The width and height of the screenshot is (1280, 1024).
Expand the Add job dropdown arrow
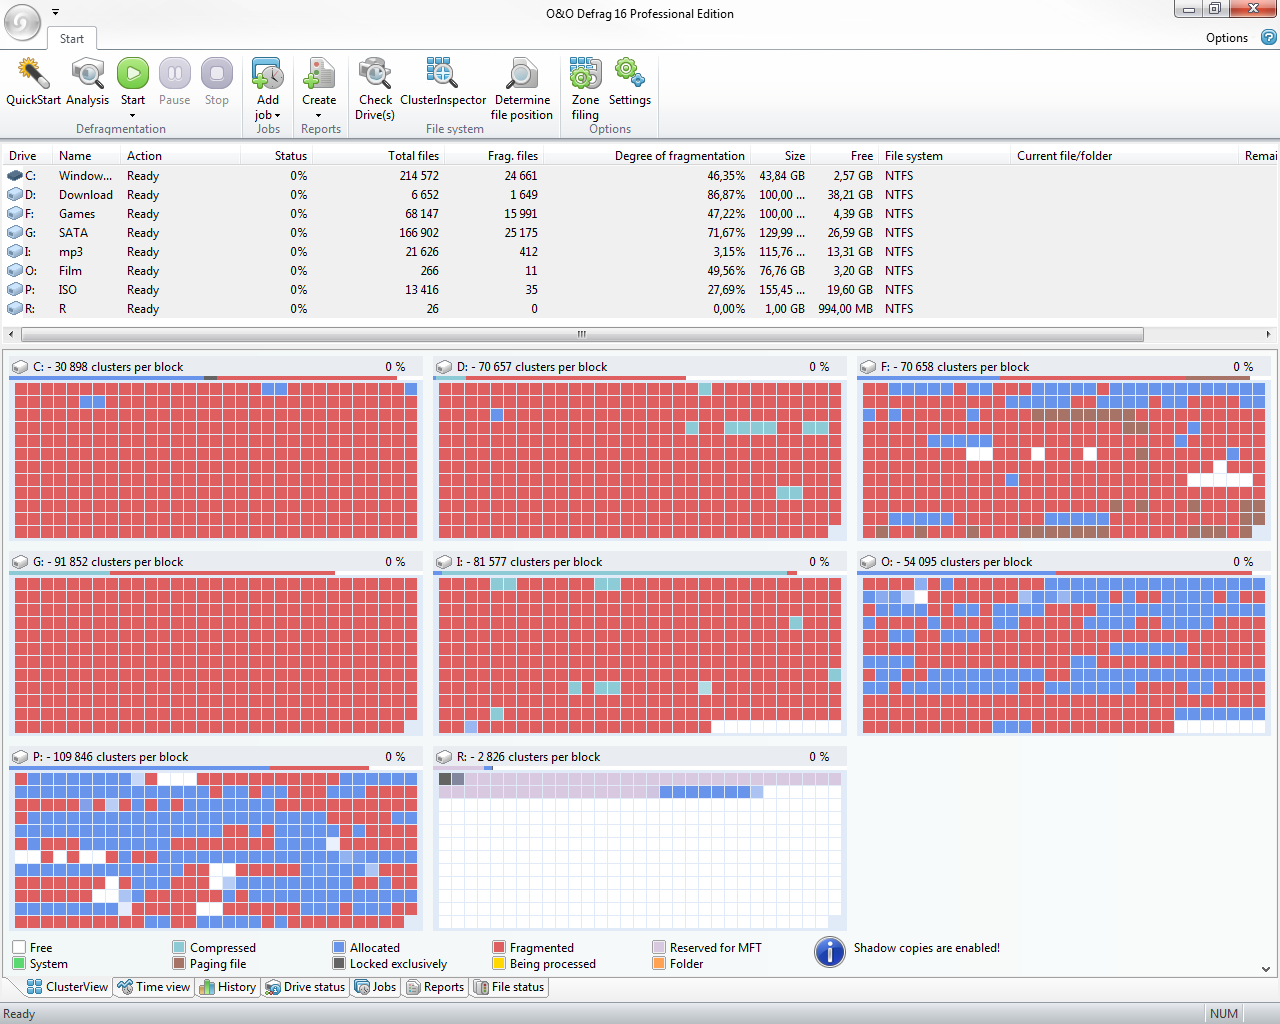[x=277, y=115]
